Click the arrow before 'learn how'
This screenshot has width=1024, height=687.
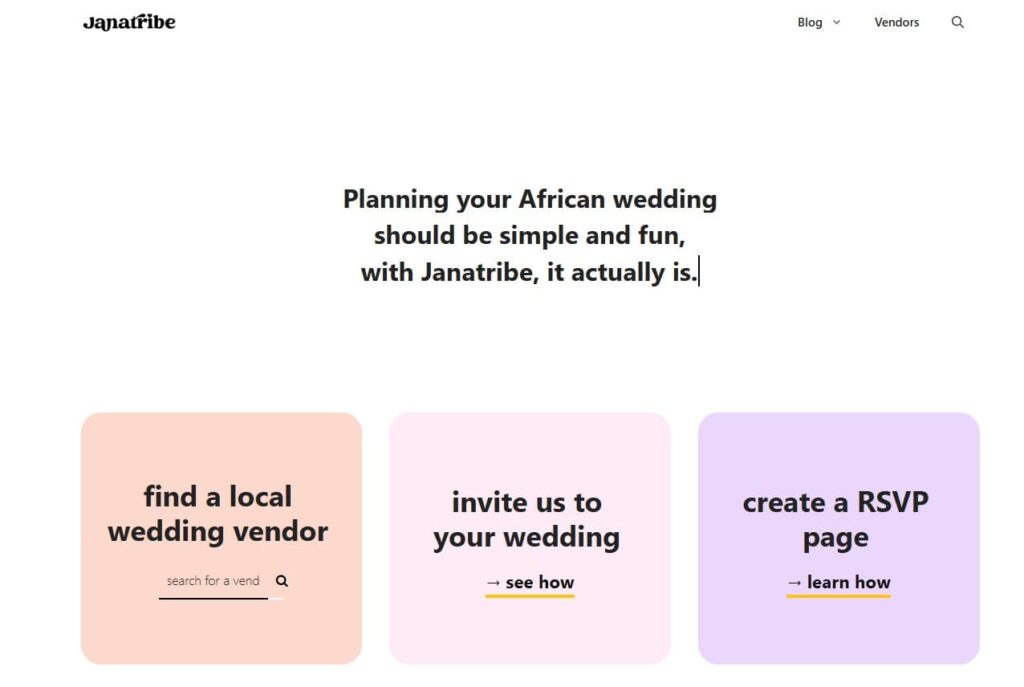click(x=794, y=583)
